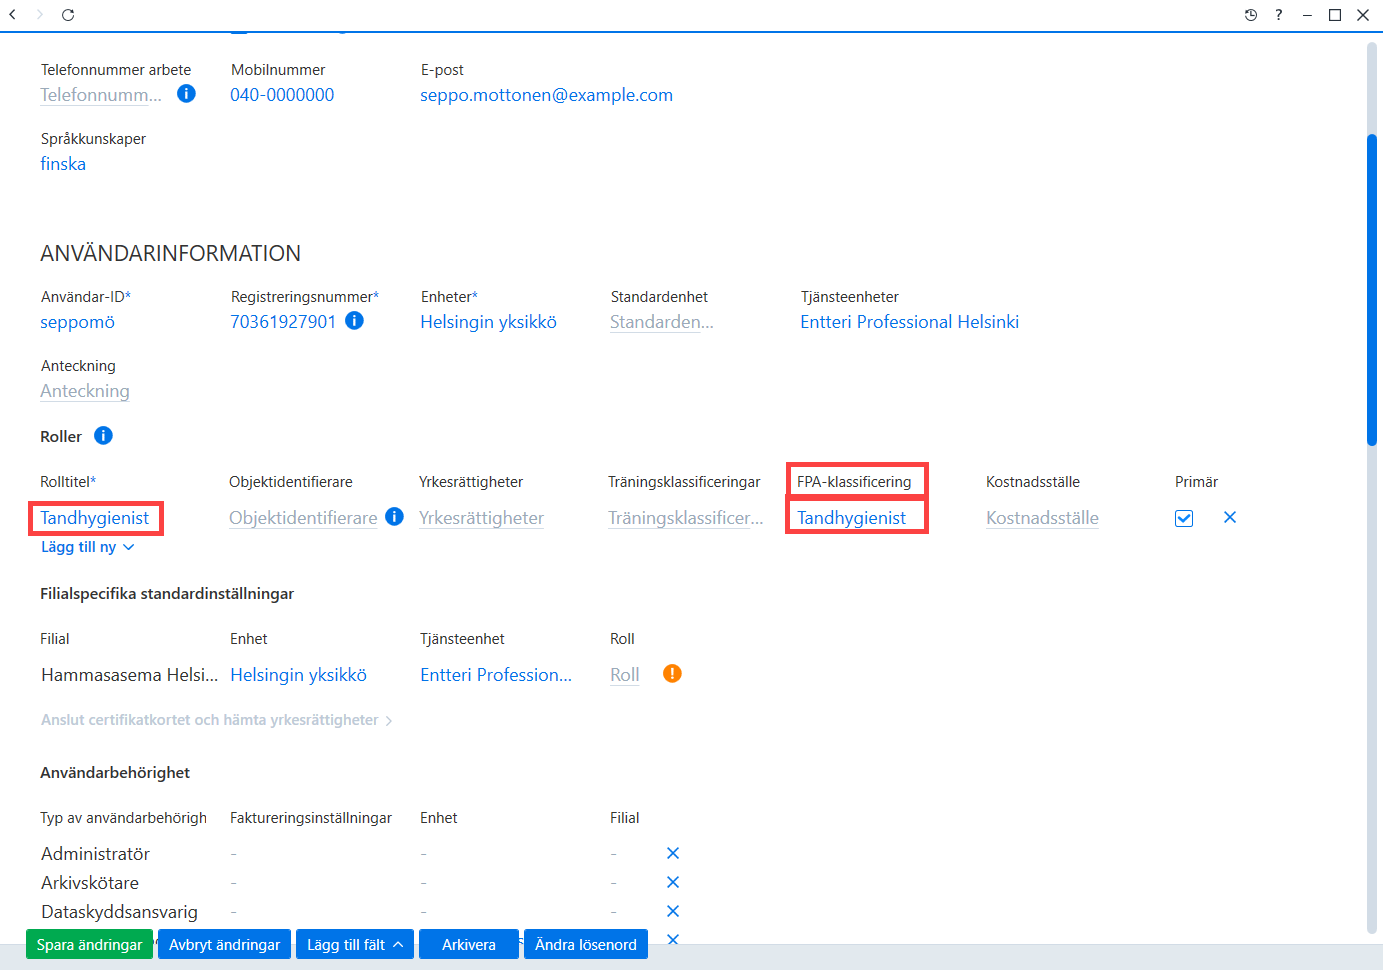Viewport: 1383px width, 970px height.
Task: Click the disabled forward arrow icon
Action: point(40,15)
